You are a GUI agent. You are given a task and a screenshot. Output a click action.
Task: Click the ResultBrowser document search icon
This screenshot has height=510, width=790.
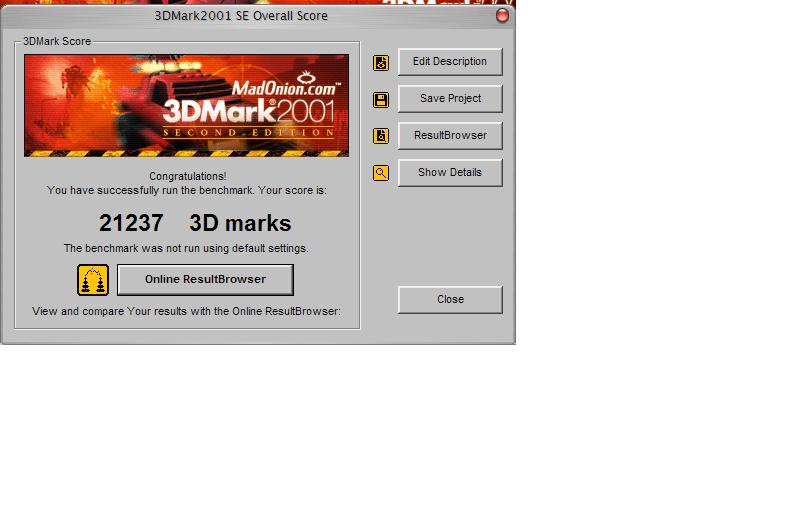click(380, 136)
